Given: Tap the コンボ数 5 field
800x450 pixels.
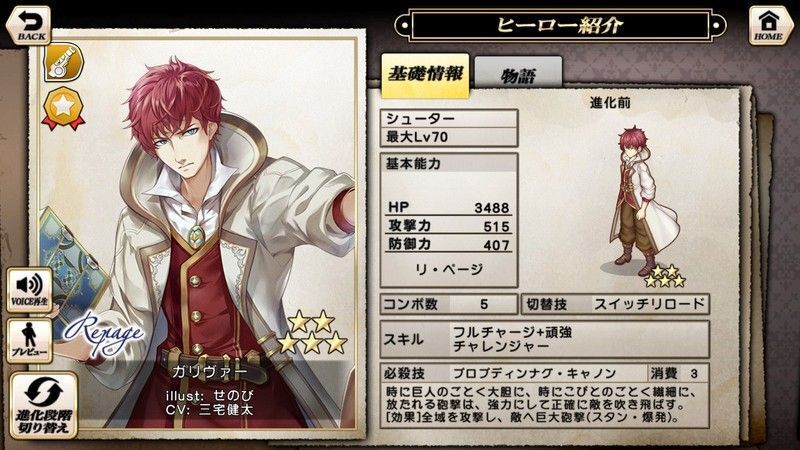Looking at the screenshot, I should pos(449,305).
